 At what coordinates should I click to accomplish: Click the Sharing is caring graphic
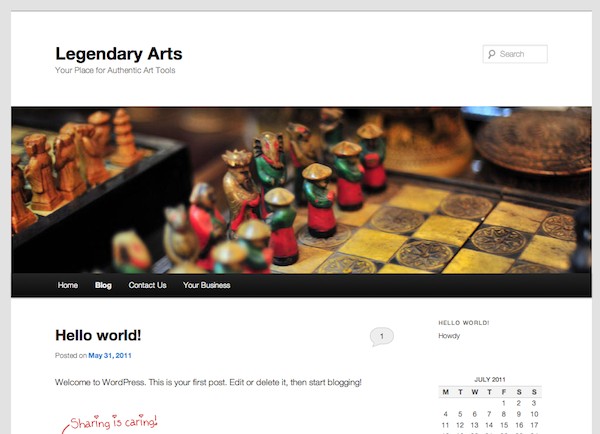coord(111,423)
